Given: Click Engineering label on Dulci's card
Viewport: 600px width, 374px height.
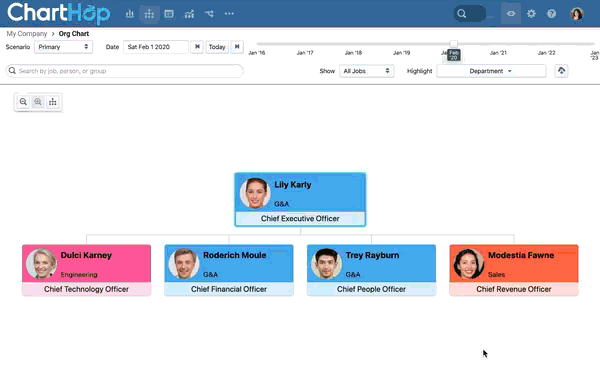Looking at the screenshot, I should point(79,274).
